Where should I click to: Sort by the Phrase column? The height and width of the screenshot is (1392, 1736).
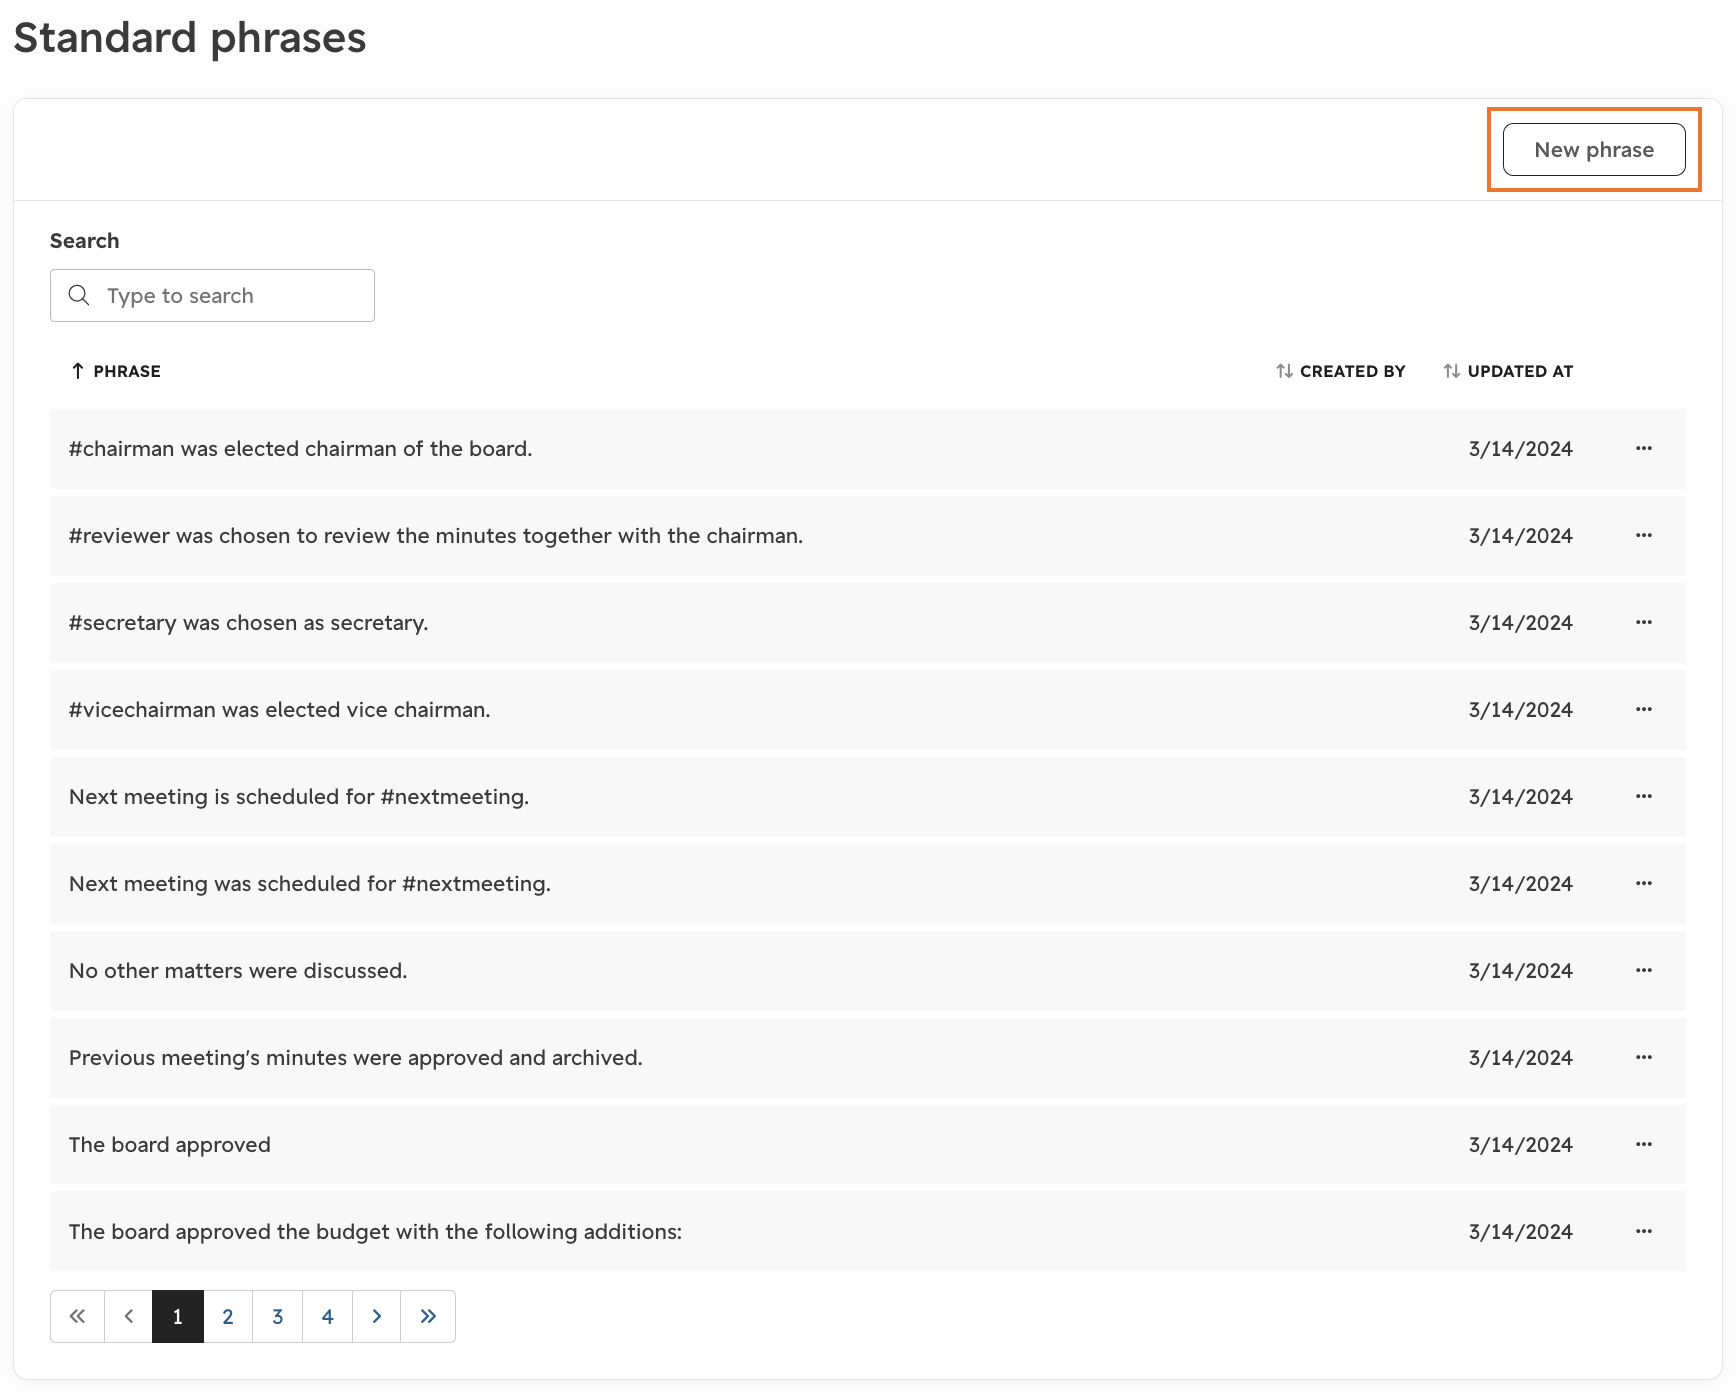pyautogui.click(x=116, y=371)
